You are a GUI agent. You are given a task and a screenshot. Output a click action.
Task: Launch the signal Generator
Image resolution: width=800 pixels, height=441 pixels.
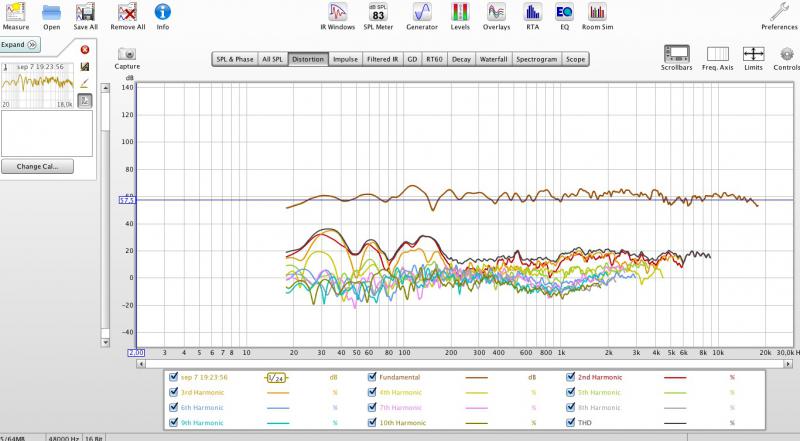422,16
